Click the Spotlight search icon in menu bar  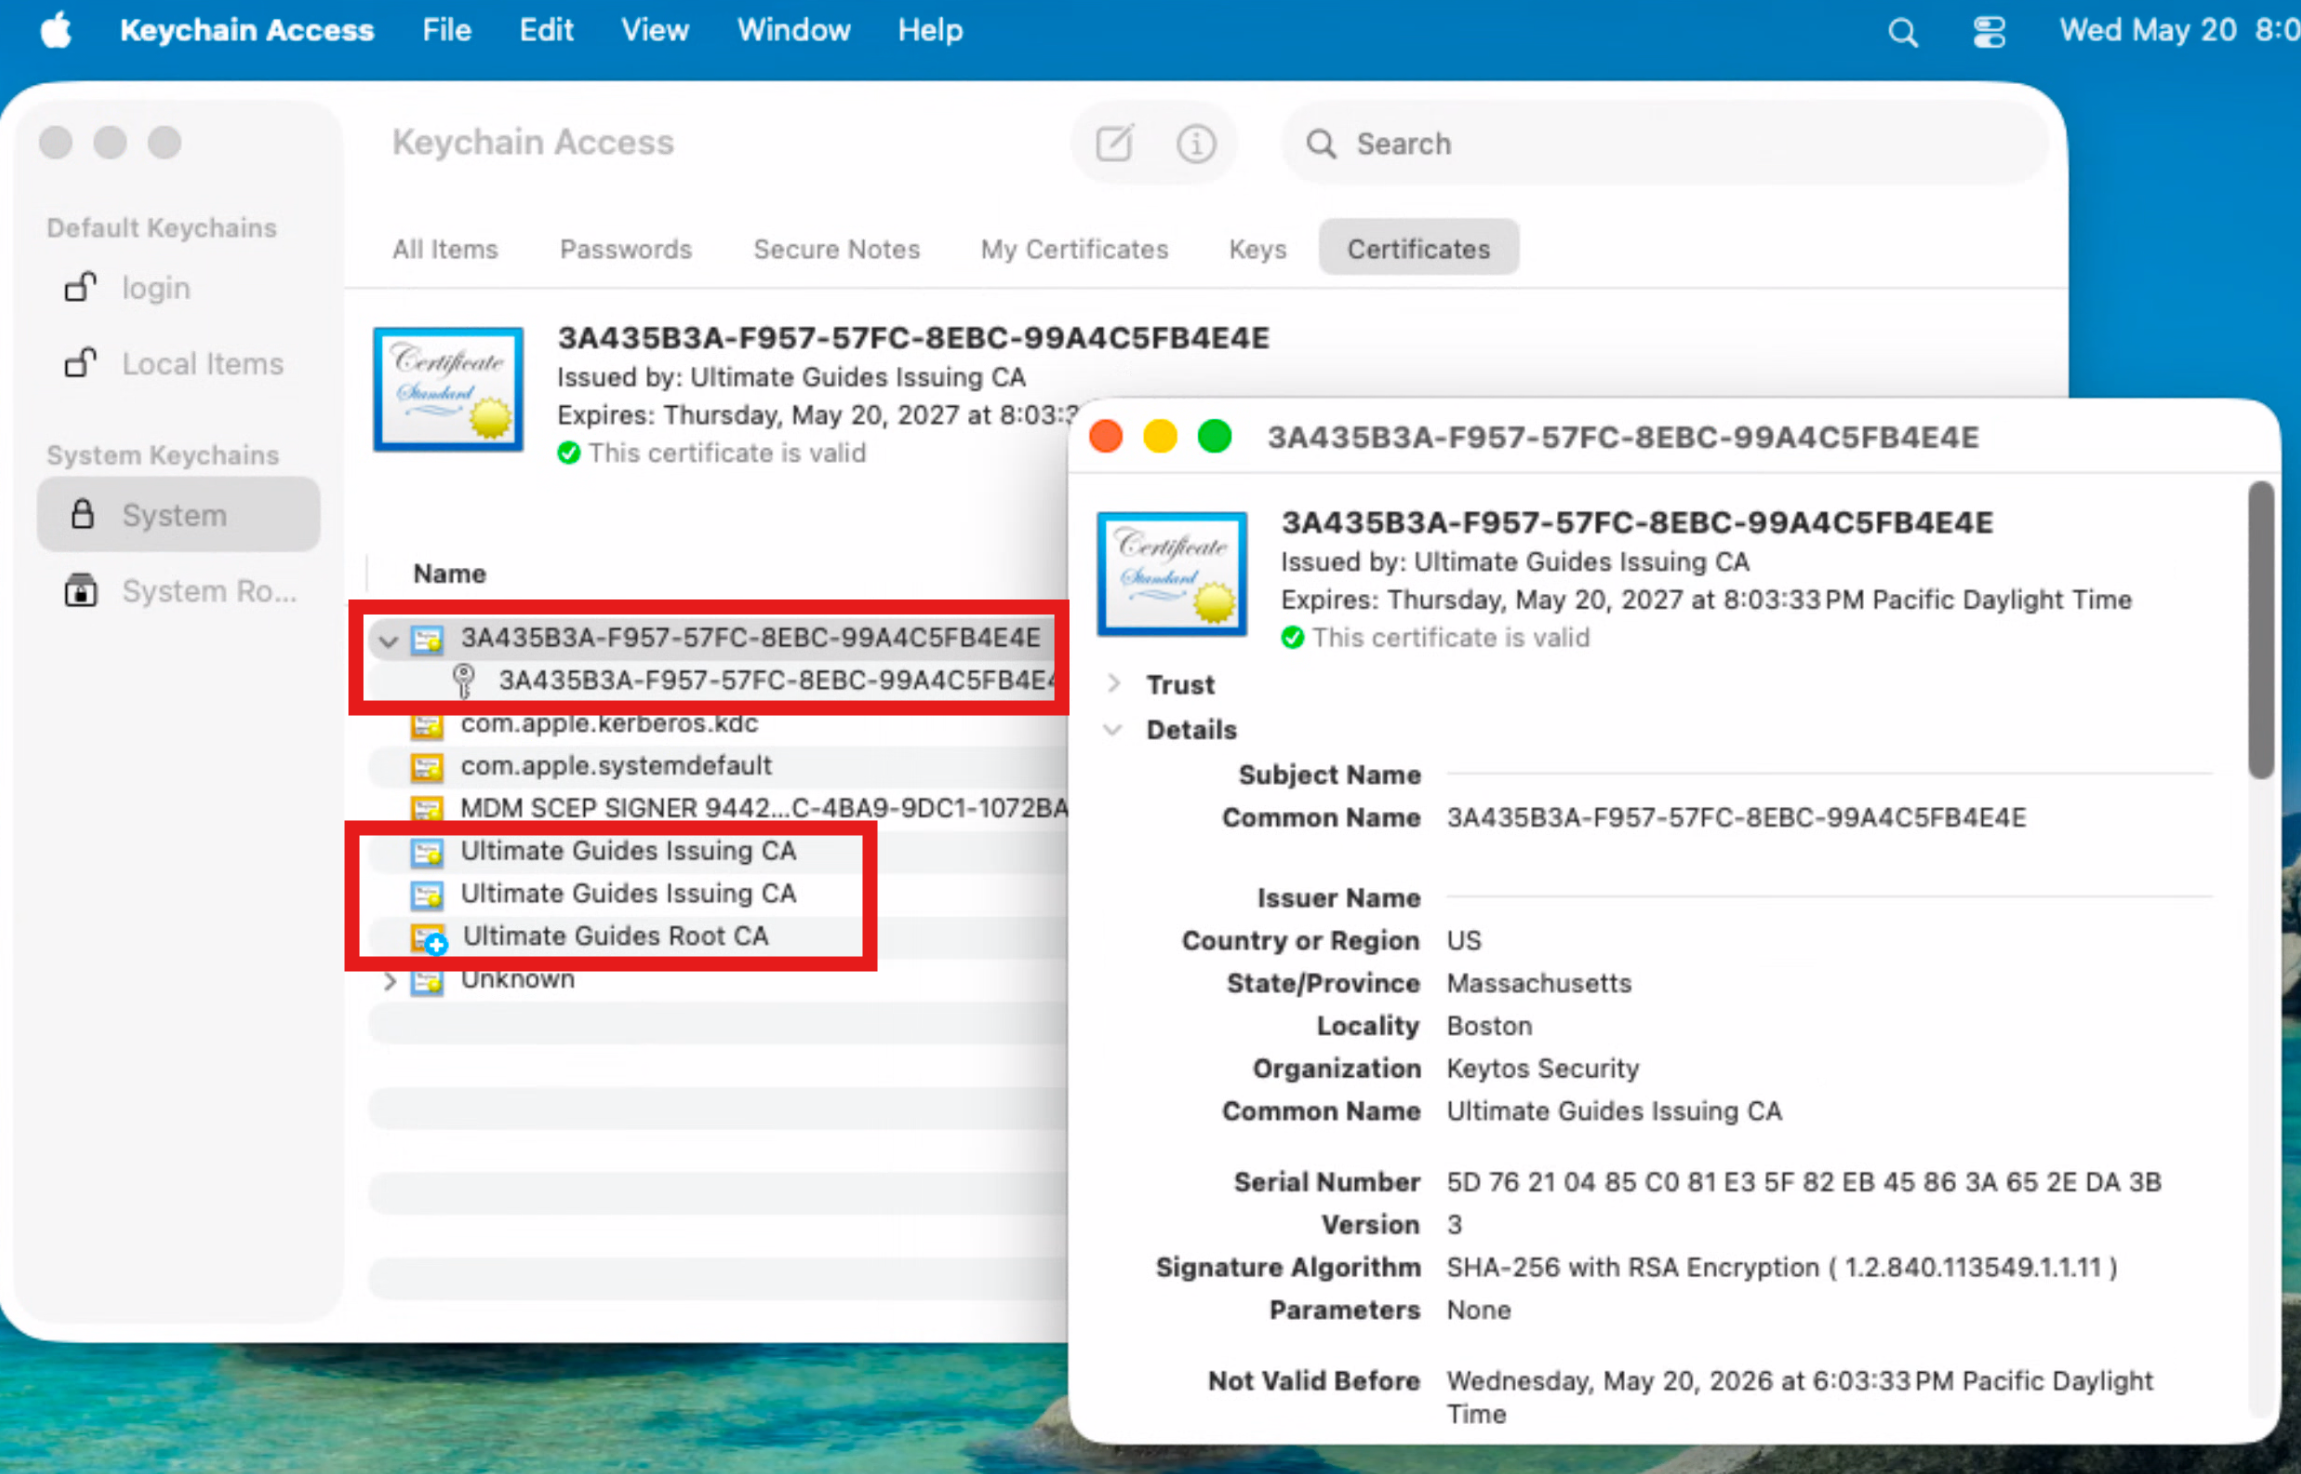pos(1902,32)
